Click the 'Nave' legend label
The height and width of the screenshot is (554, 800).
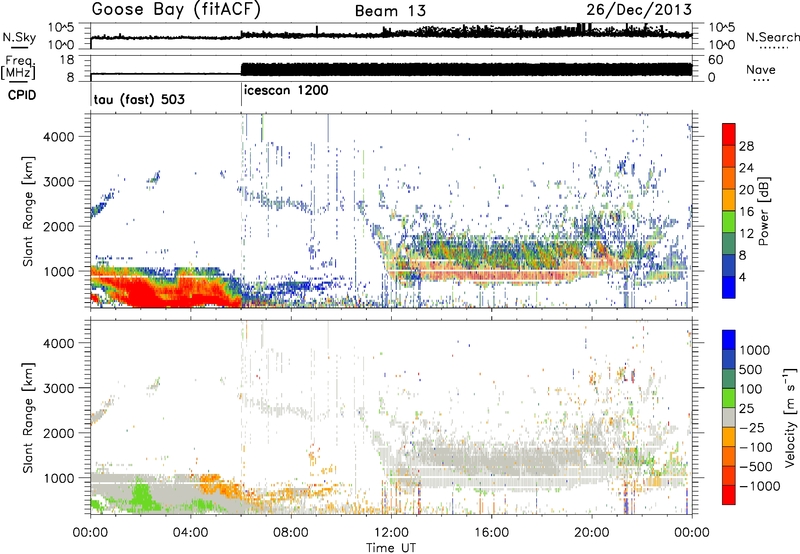pyautogui.click(x=761, y=70)
